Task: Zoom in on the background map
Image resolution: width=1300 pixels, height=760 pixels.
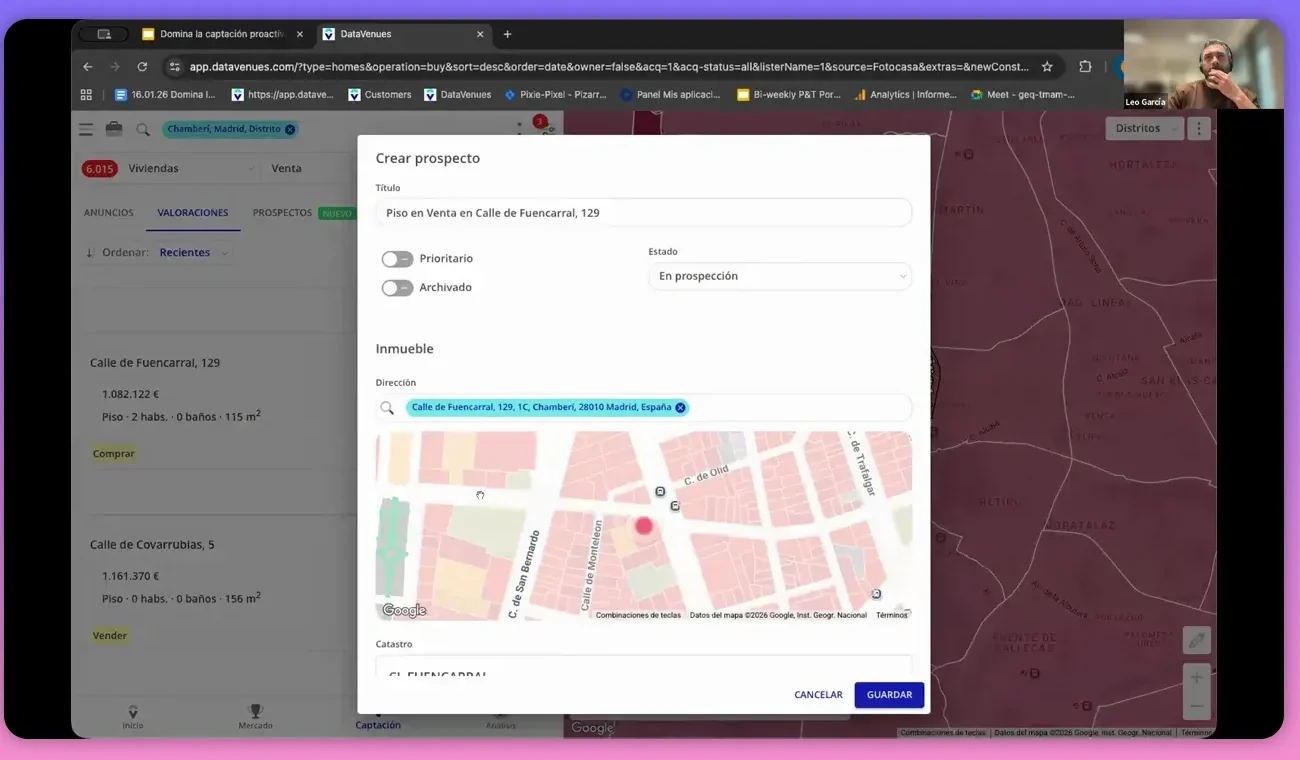Action: (1196, 677)
